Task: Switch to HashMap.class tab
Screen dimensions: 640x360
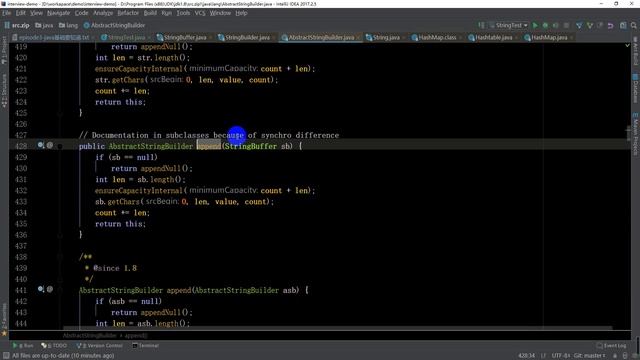Action: coord(437,38)
